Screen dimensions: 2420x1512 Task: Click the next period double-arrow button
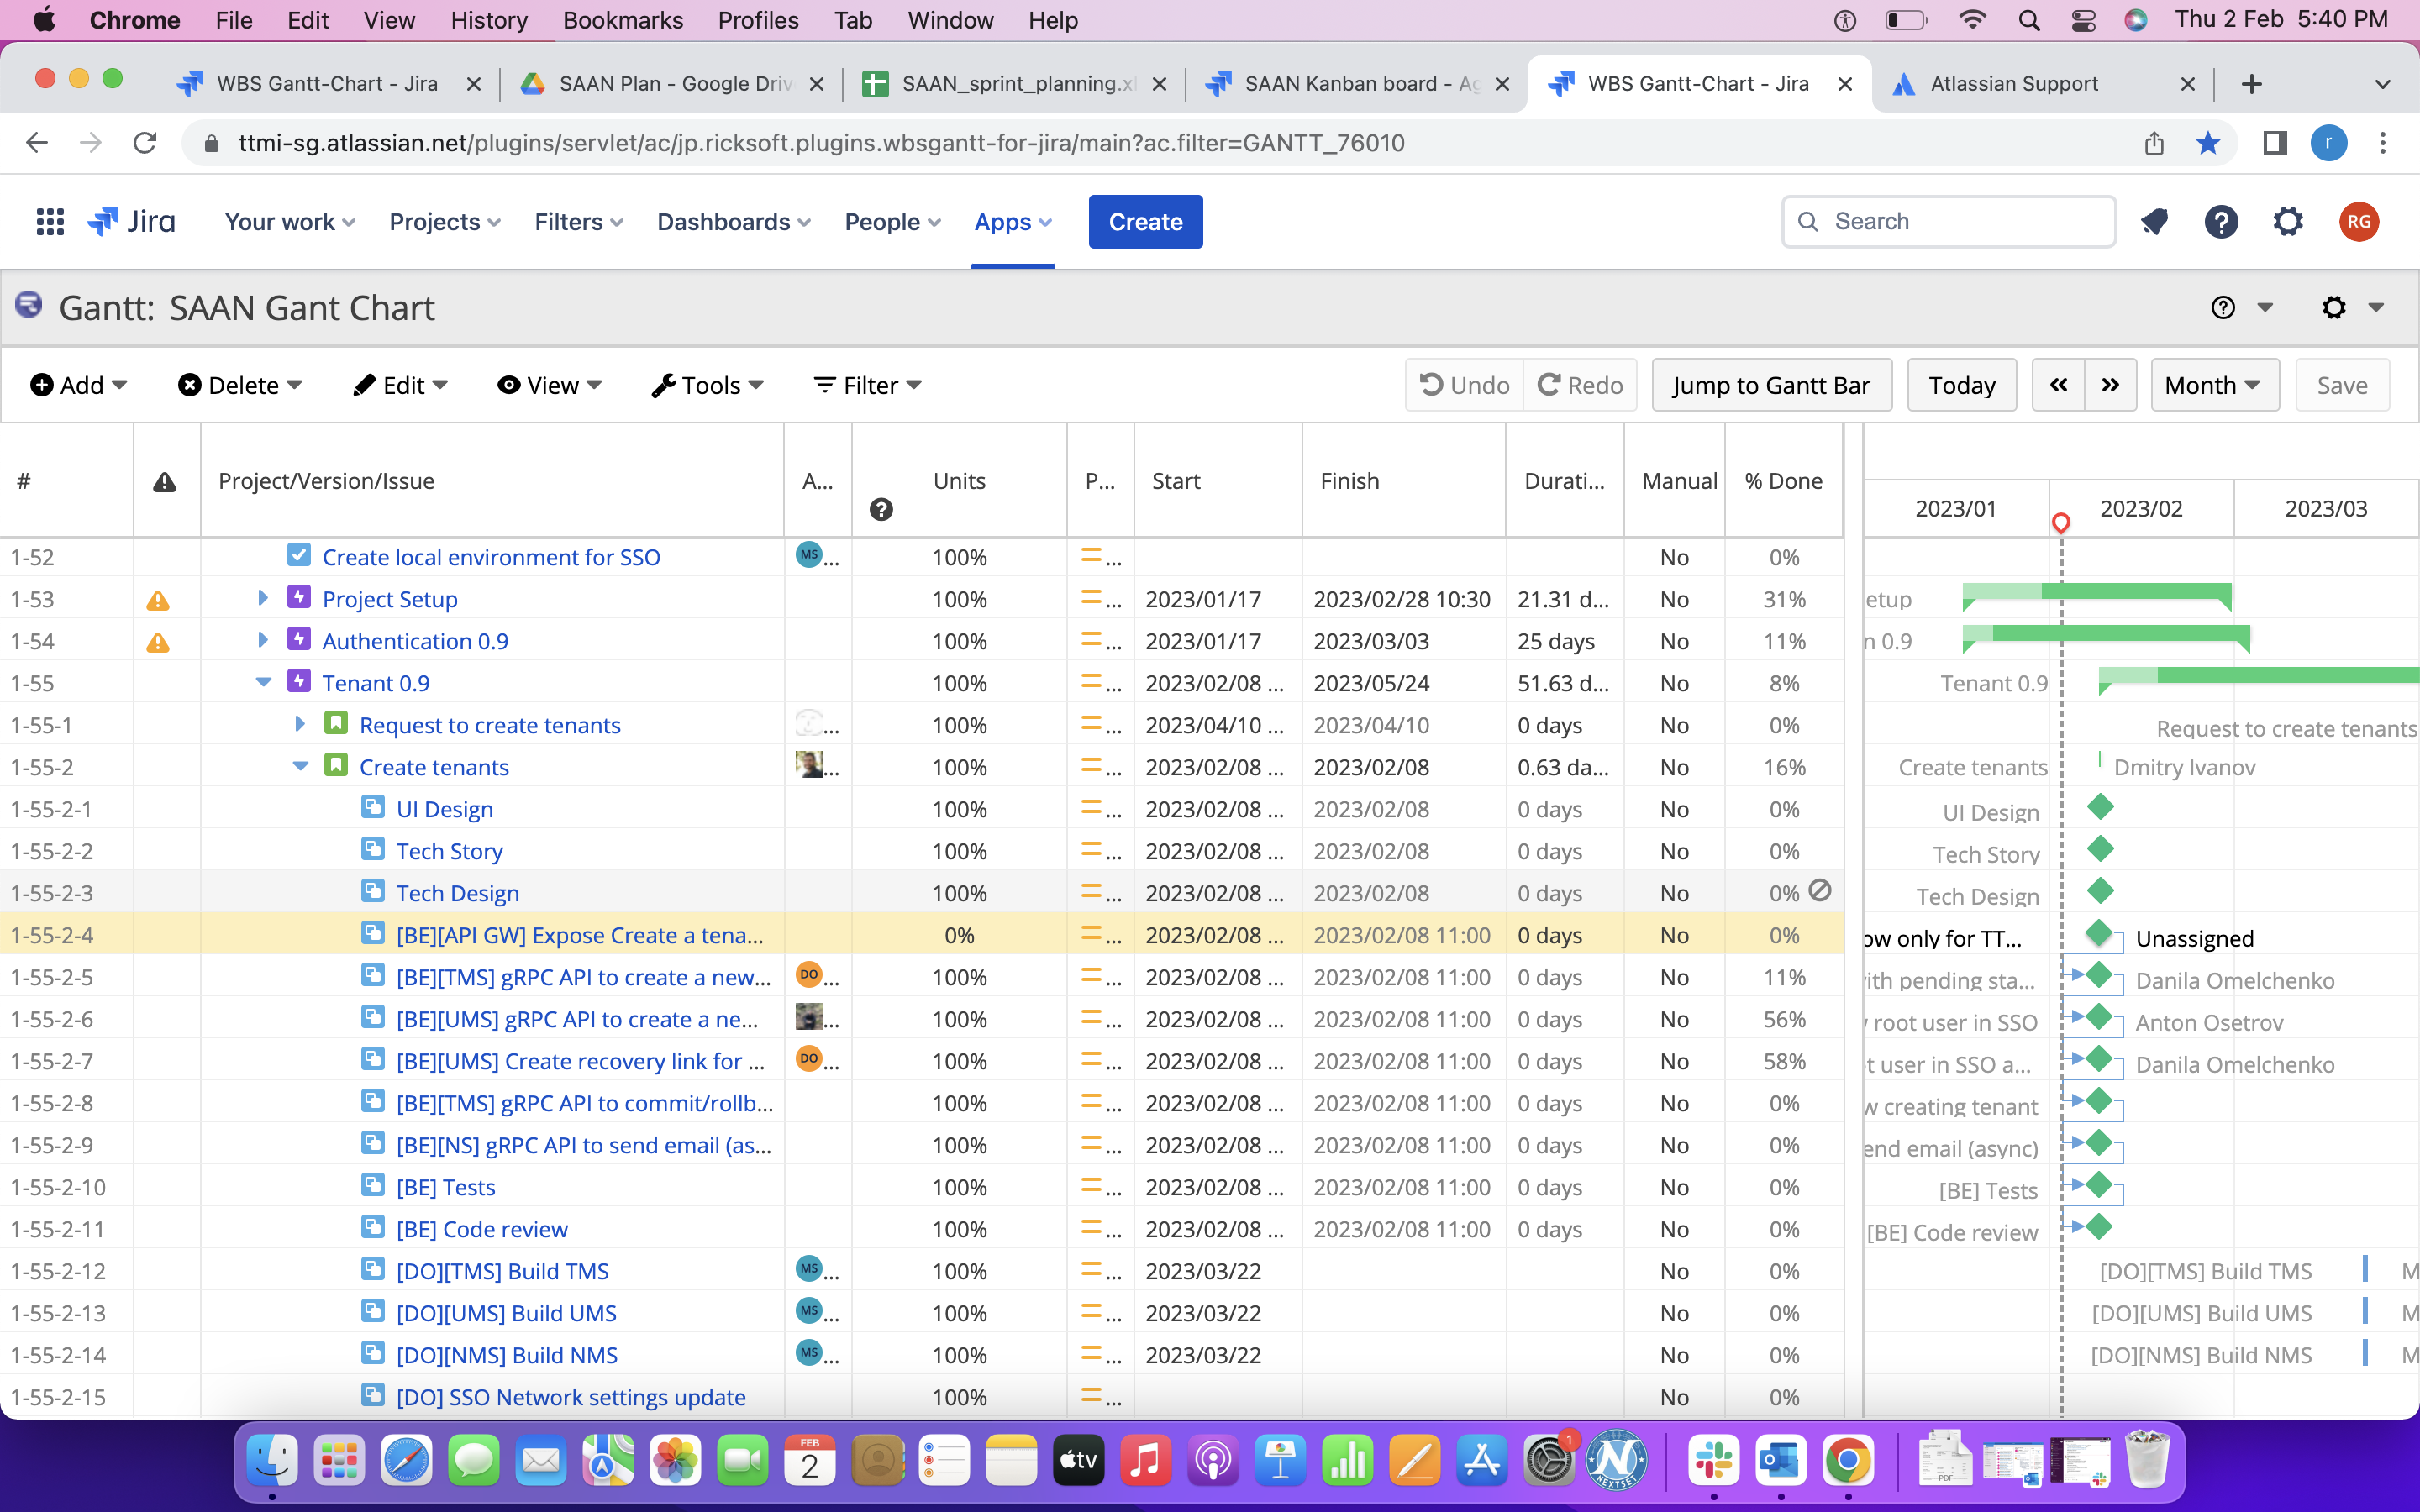pos(2111,385)
